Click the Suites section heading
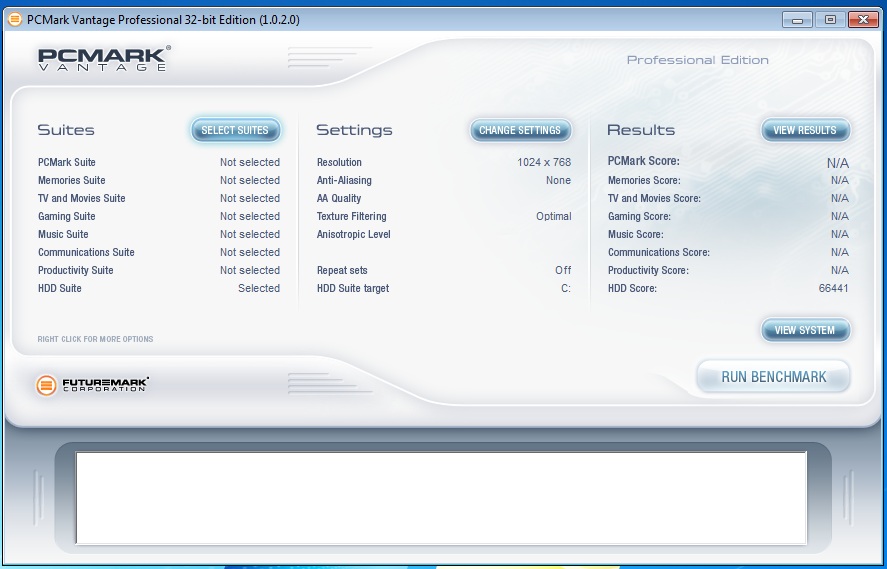Image resolution: width=887 pixels, height=569 pixels. (66, 130)
